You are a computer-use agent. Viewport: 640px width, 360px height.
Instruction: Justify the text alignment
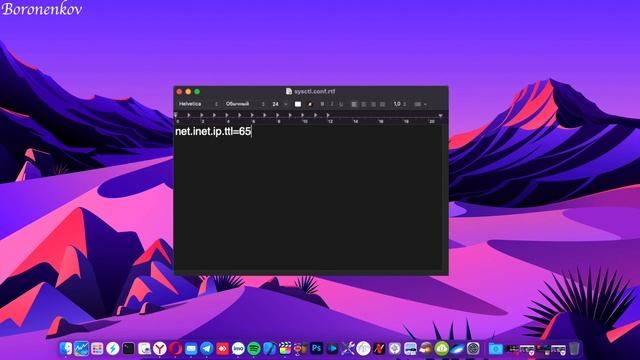382,104
